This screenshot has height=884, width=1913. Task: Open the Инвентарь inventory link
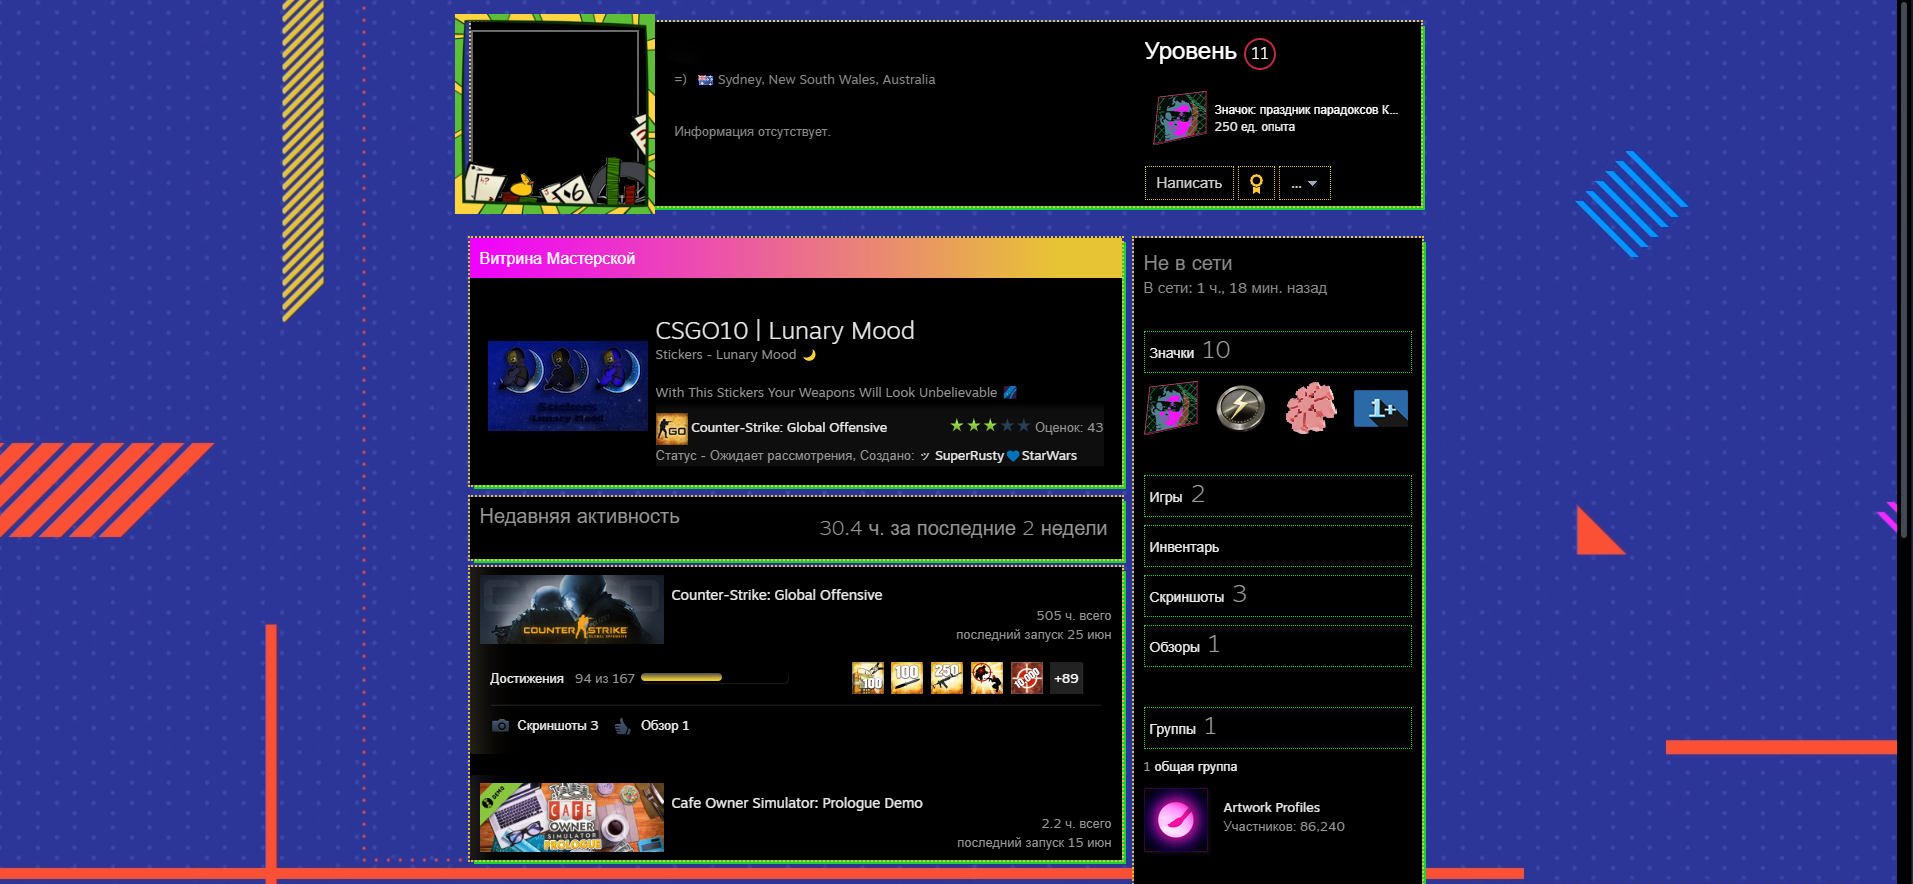1278,546
